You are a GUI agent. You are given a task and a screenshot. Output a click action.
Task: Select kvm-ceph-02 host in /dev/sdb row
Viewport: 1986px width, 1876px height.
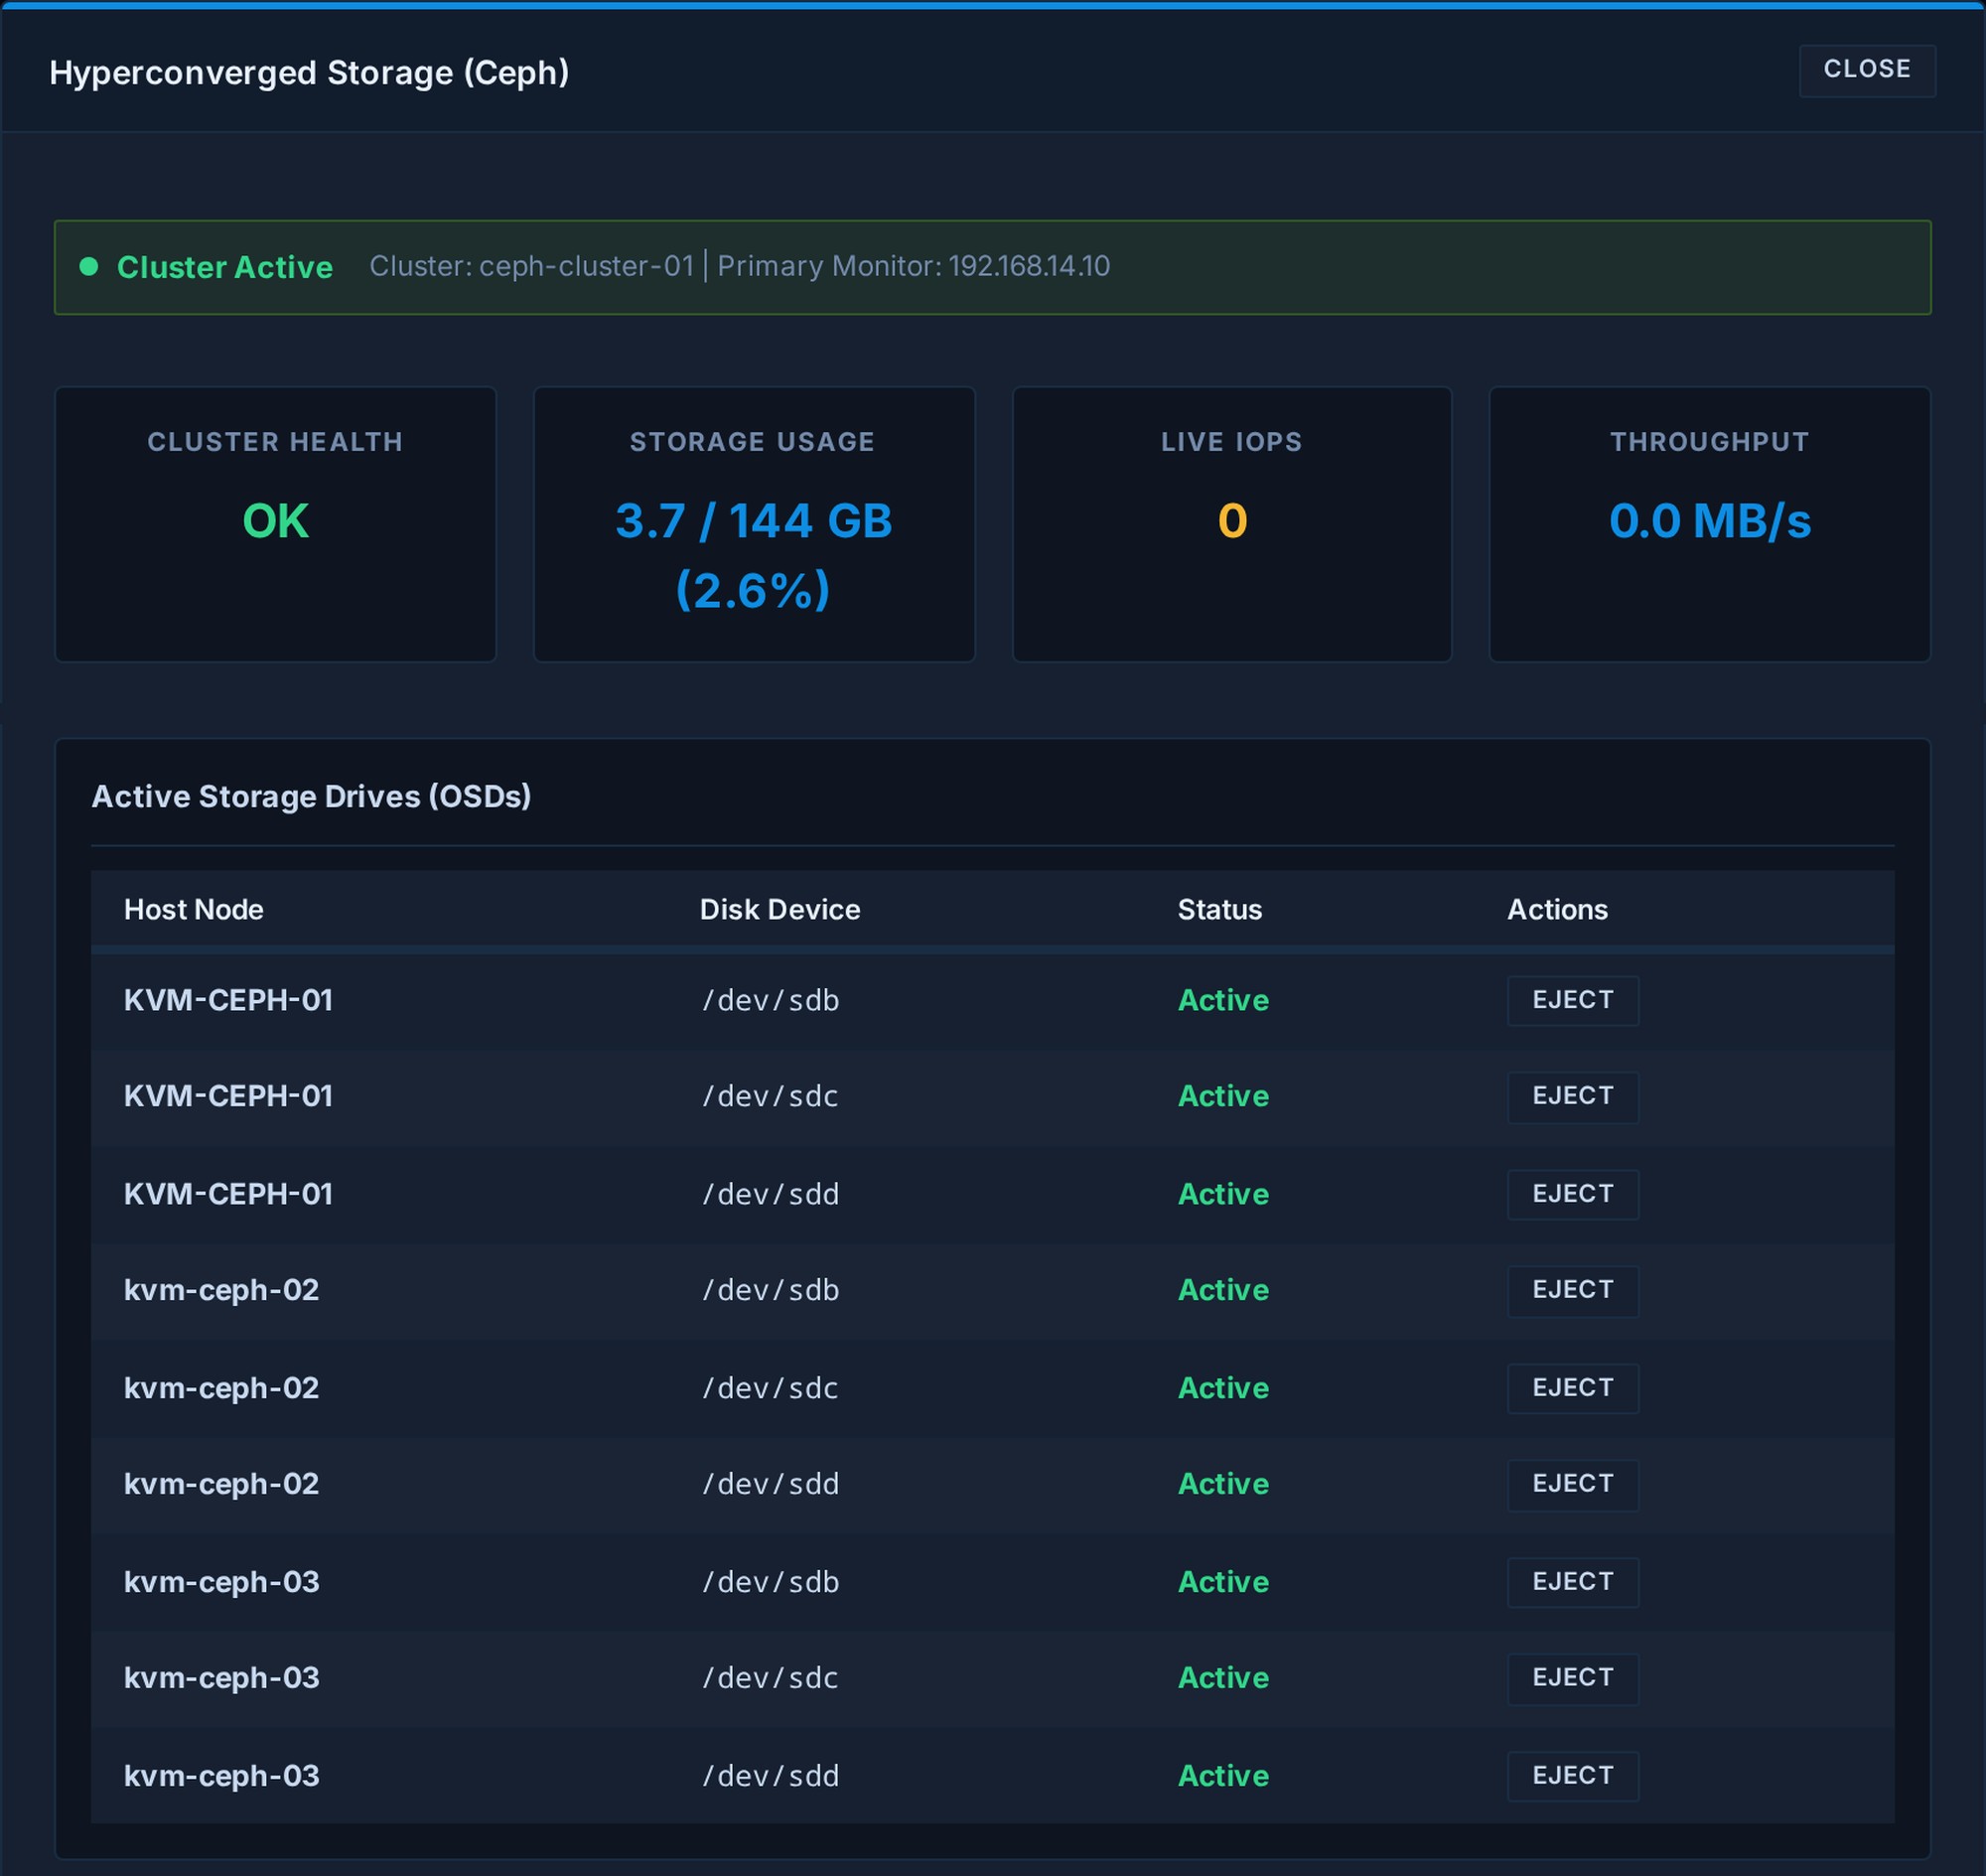(x=222, y=1291)
